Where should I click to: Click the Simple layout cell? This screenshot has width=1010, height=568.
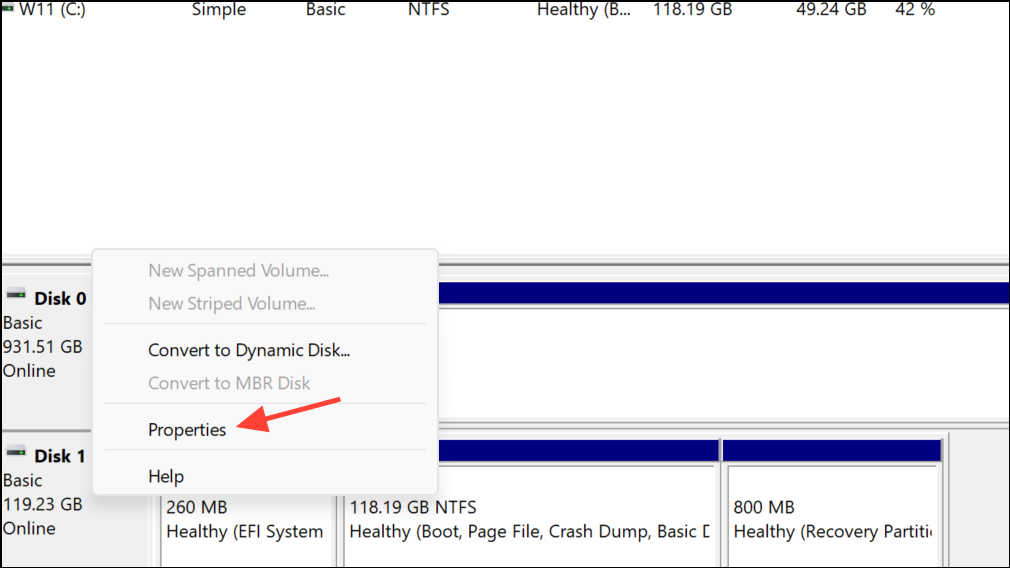218,9
